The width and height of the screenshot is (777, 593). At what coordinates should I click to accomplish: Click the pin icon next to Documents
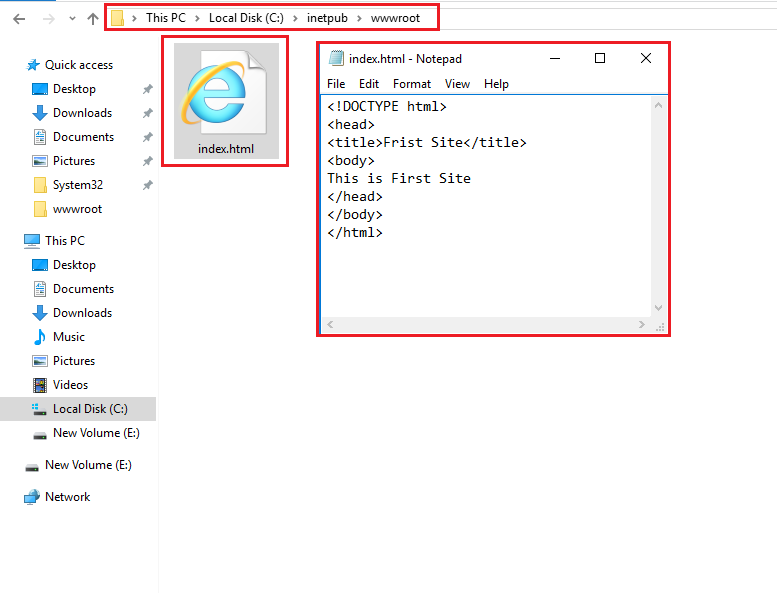(148, 137)
